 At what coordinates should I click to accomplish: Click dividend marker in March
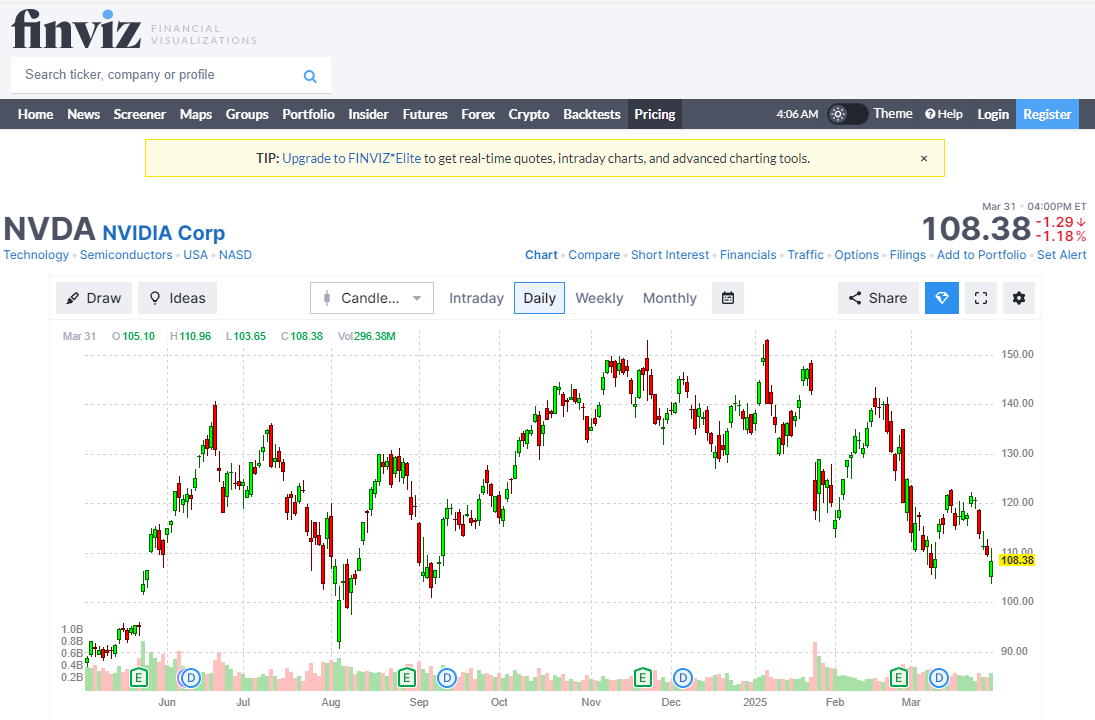click(939, 677)
